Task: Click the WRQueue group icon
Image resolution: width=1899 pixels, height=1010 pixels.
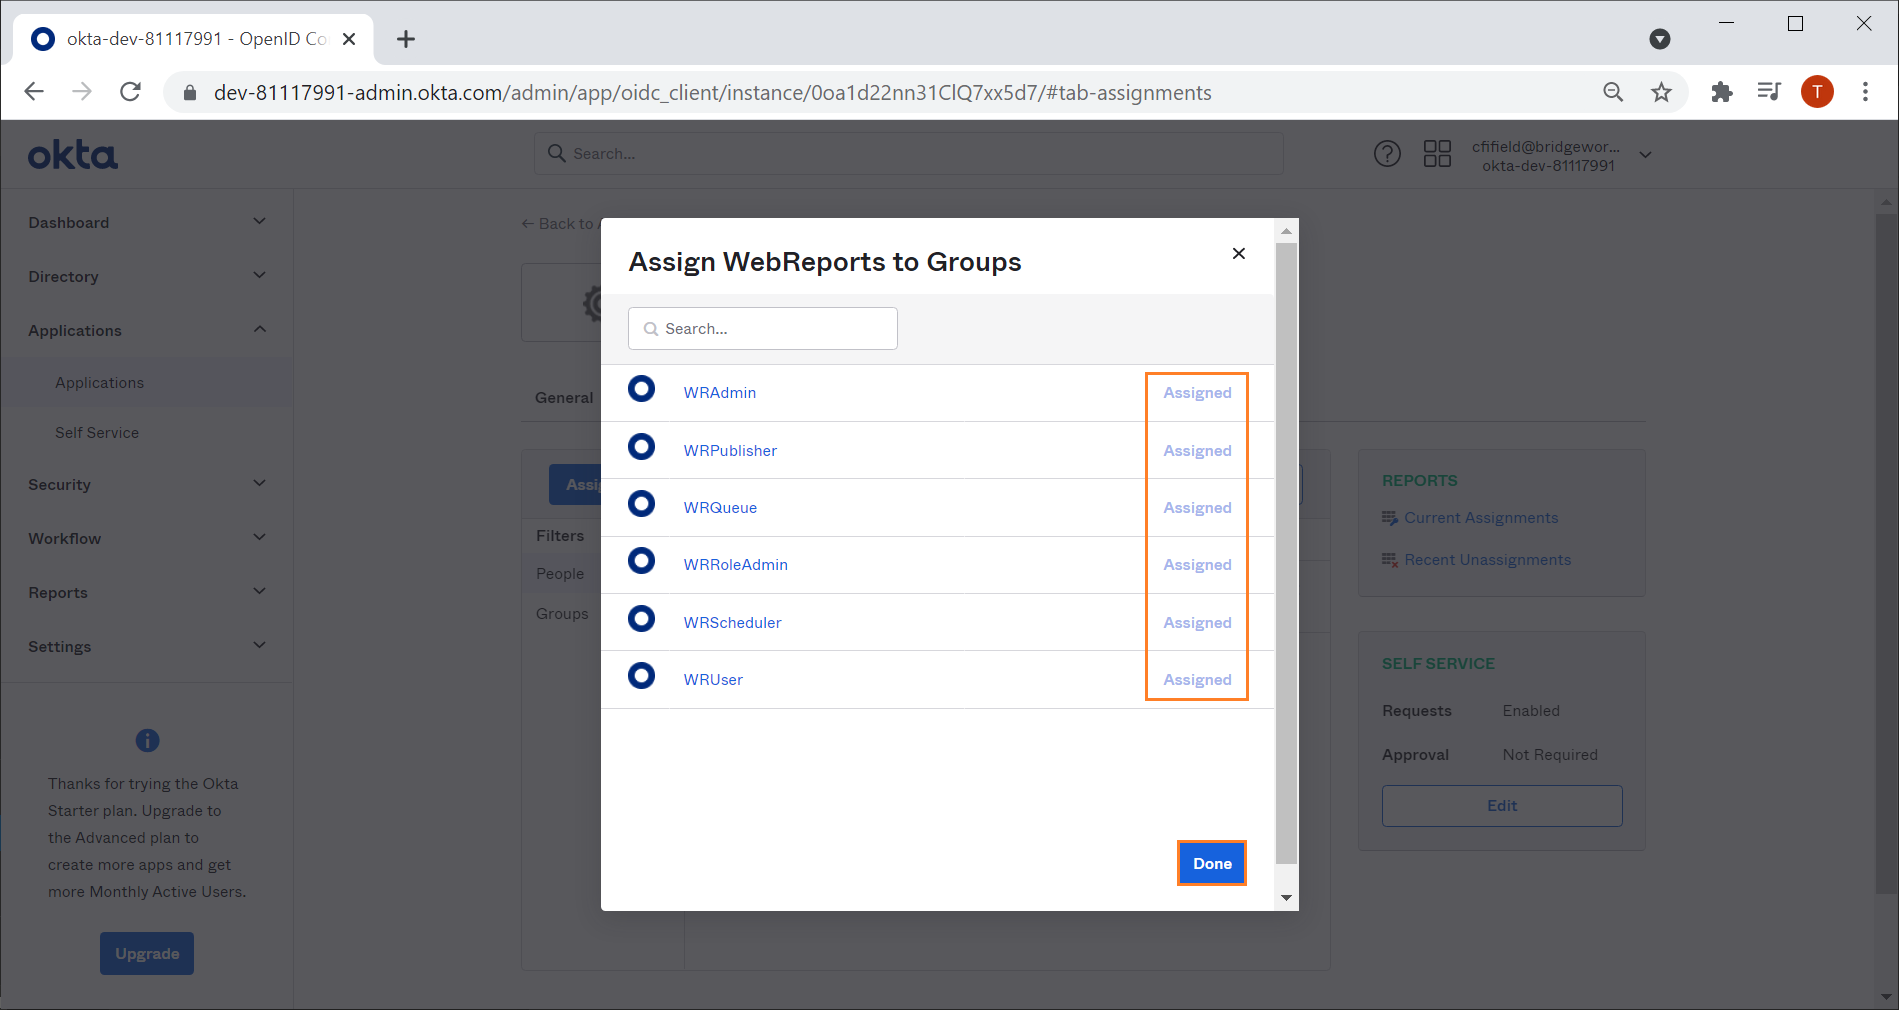Action: click(641, 504)
